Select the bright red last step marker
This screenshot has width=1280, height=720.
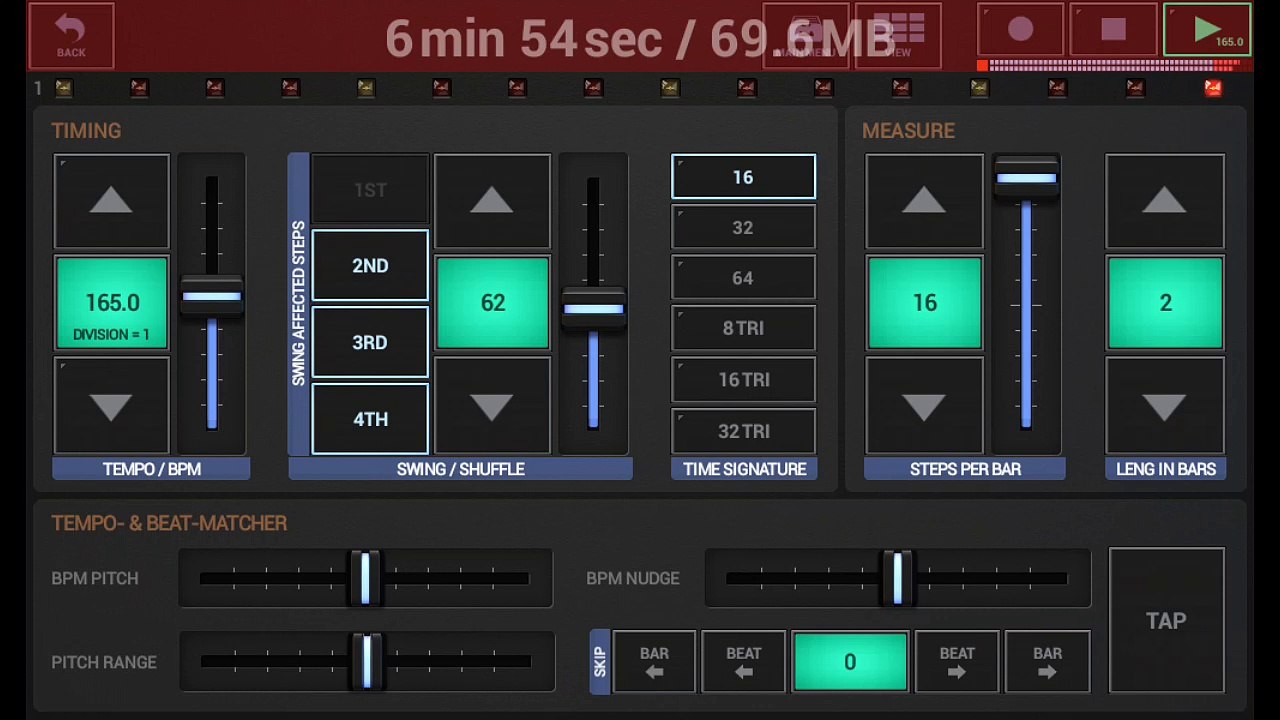coord(1213,88)
